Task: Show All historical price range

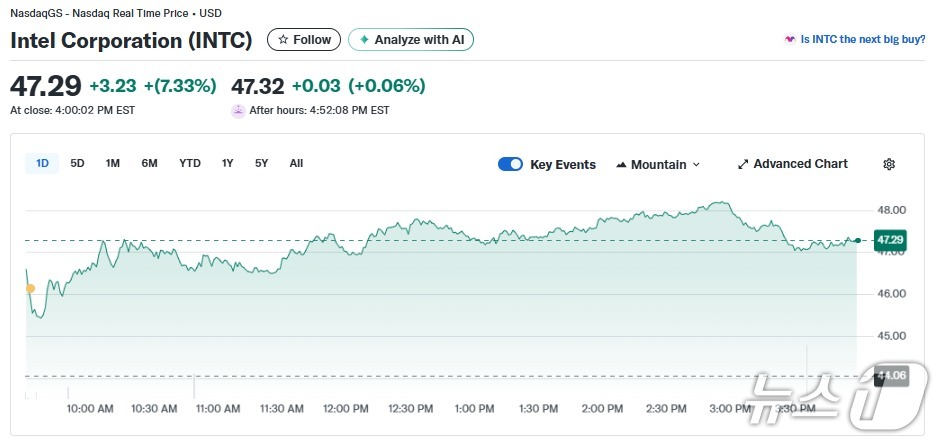Action: (x=296, y=163)
